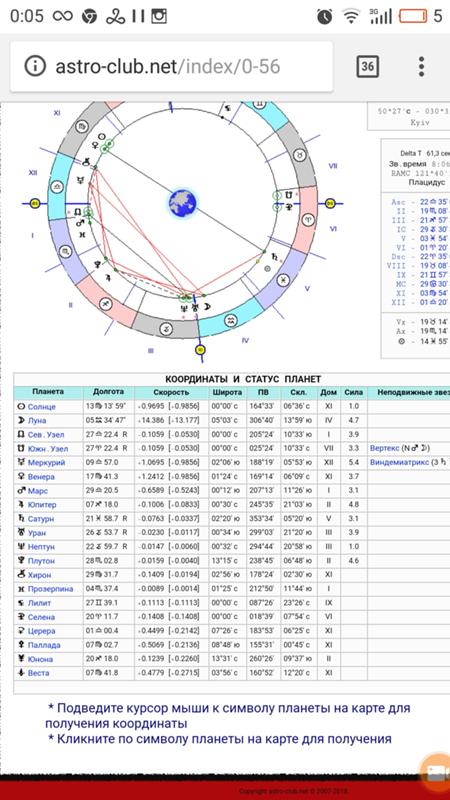450x800 pixels.
Task: Click the Jupiter glyph on the chart wheel
Action: coord(108,277)
